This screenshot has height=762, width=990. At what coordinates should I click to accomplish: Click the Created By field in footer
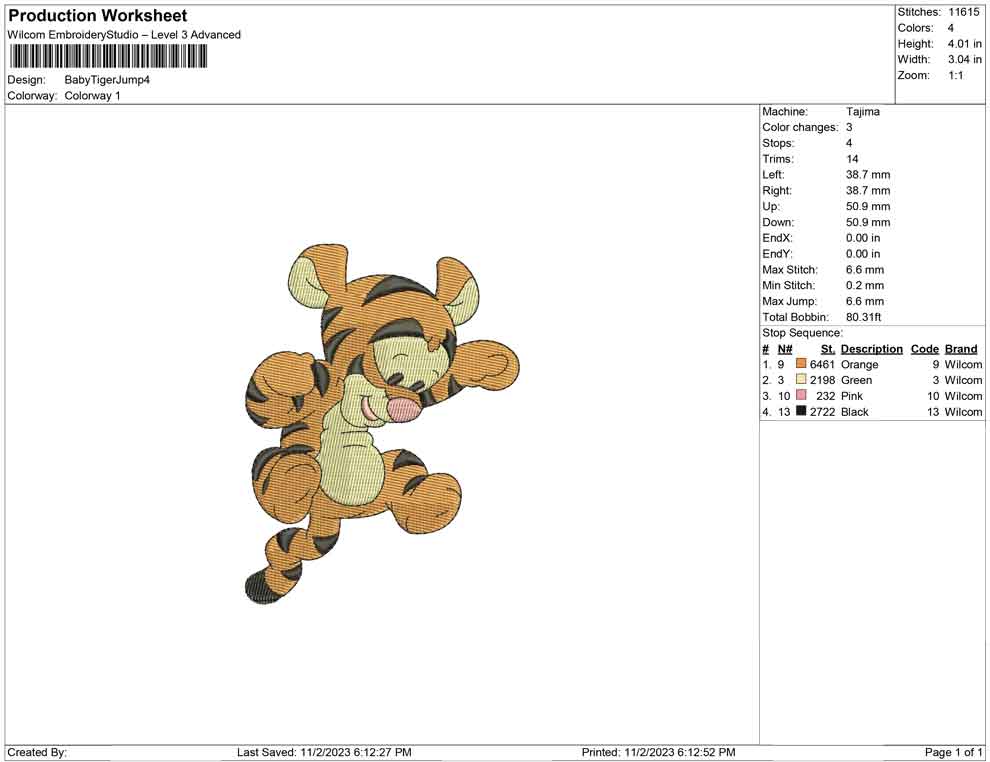(x=38, y=752)
